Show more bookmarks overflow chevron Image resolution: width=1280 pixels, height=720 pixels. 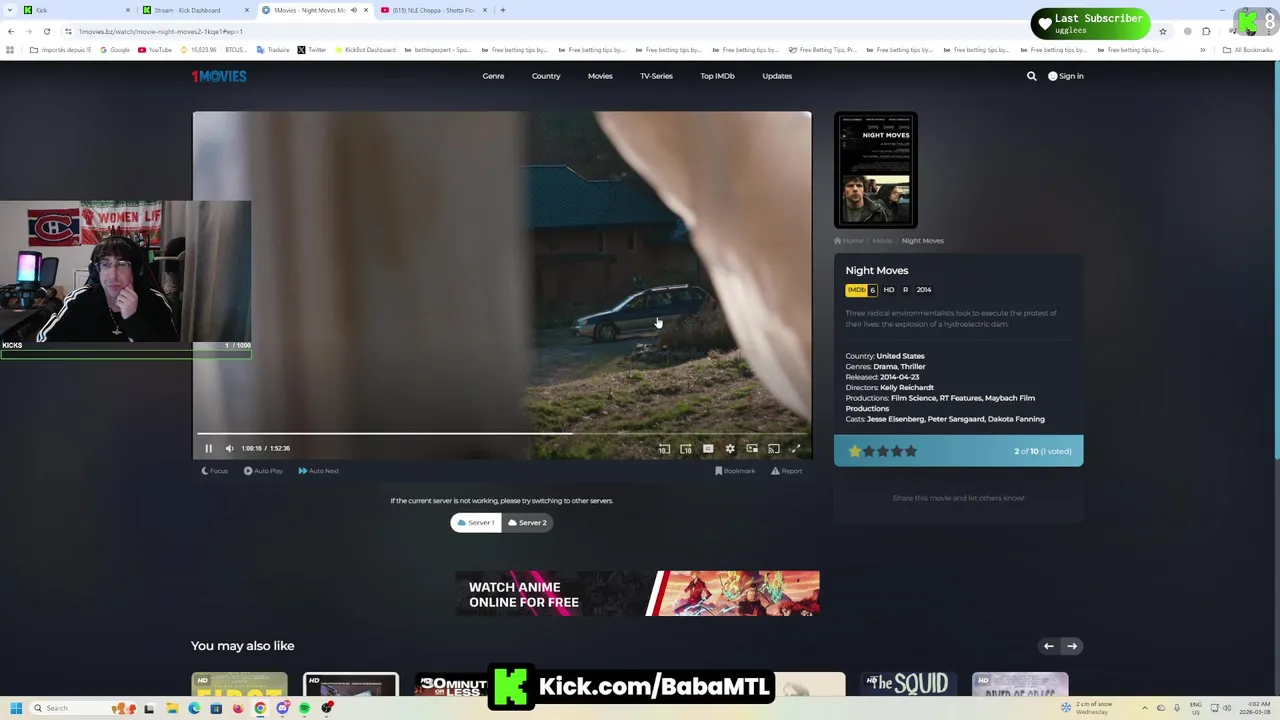point(1203,50)
